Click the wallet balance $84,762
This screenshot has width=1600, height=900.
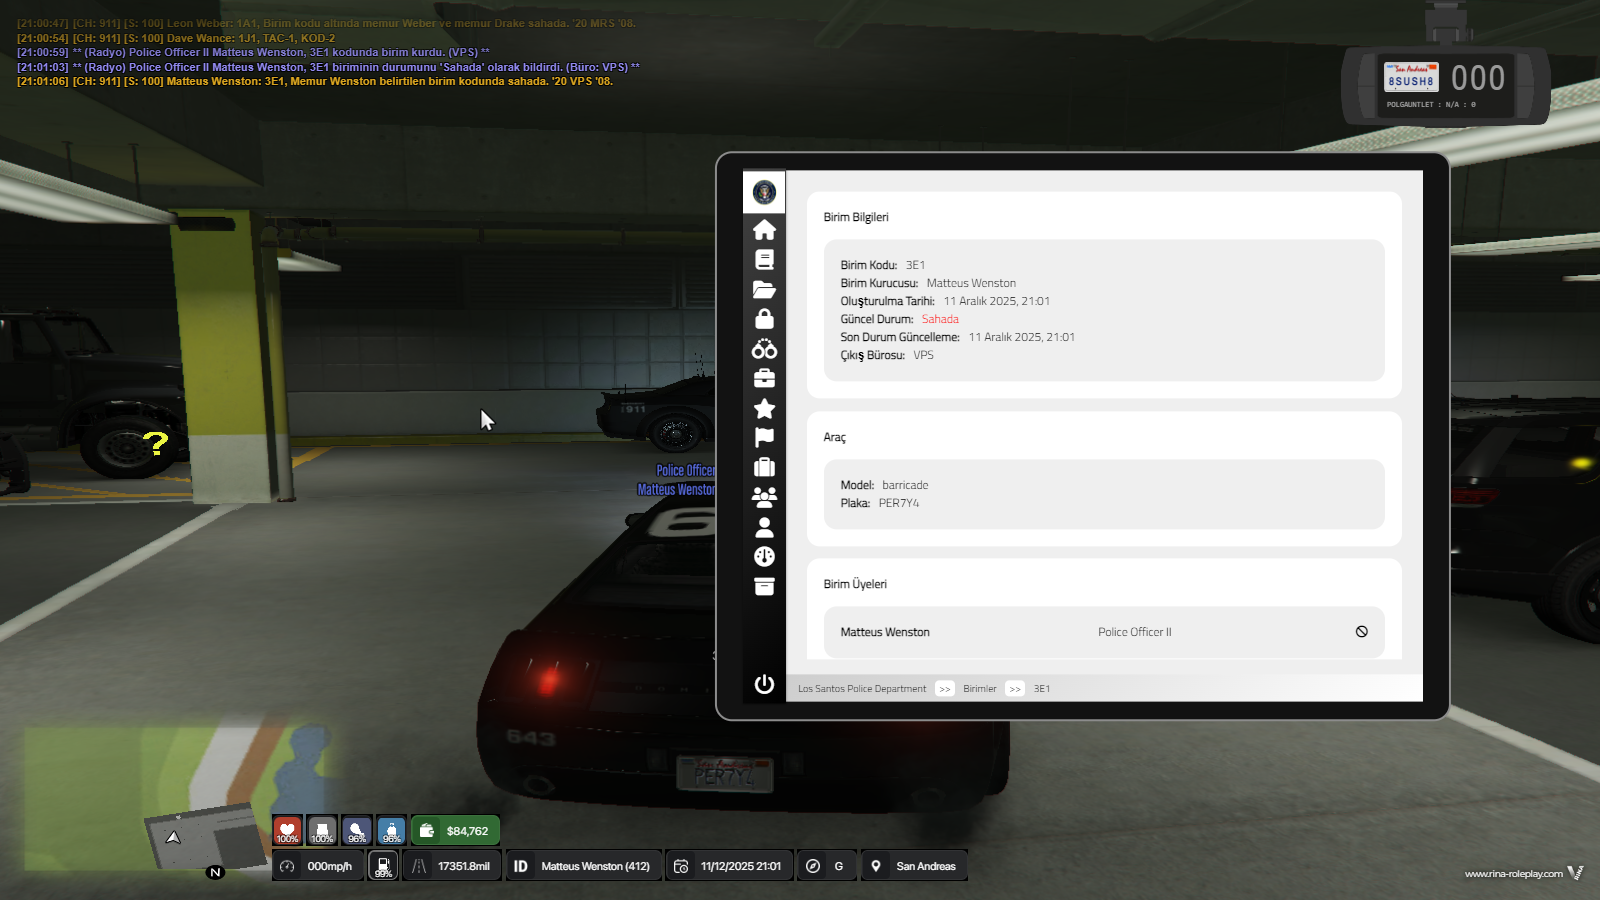coord(455,830)
